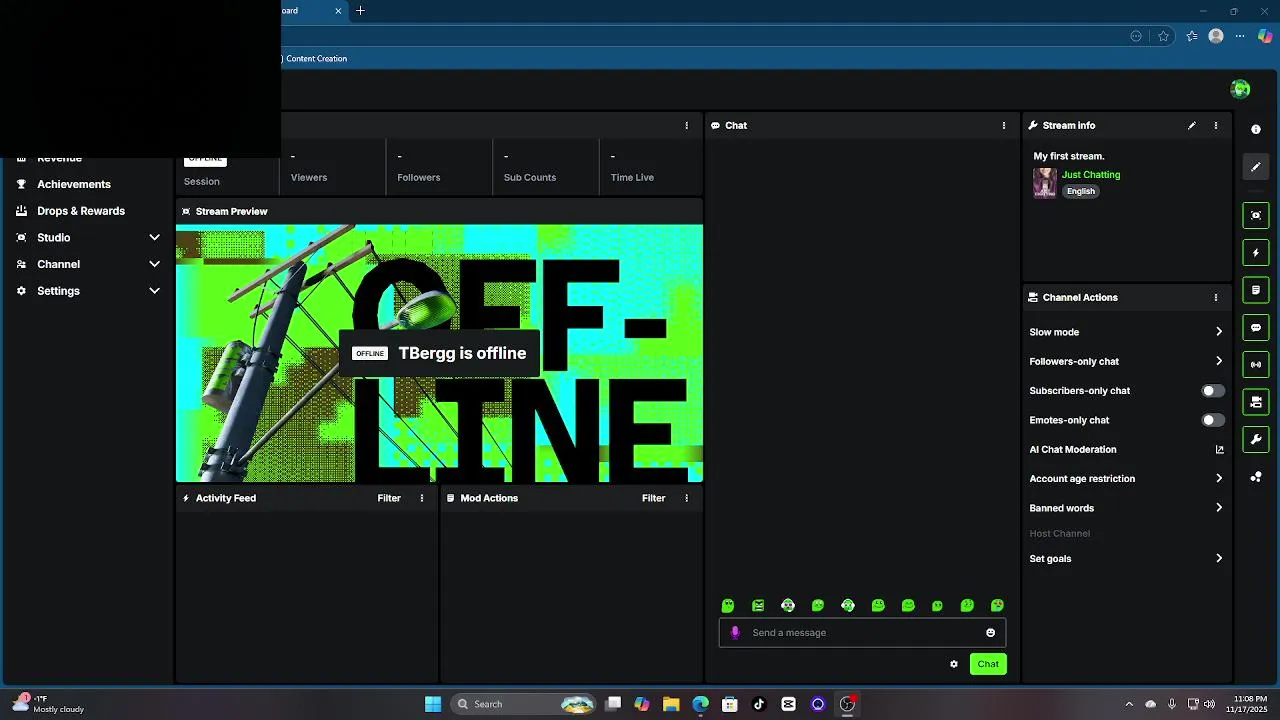The width and height of the screenshot is (1280, 720).
Task: Open the Activity Feed three-dot menu
Action: pyautogui.click(x=422, y=498)
